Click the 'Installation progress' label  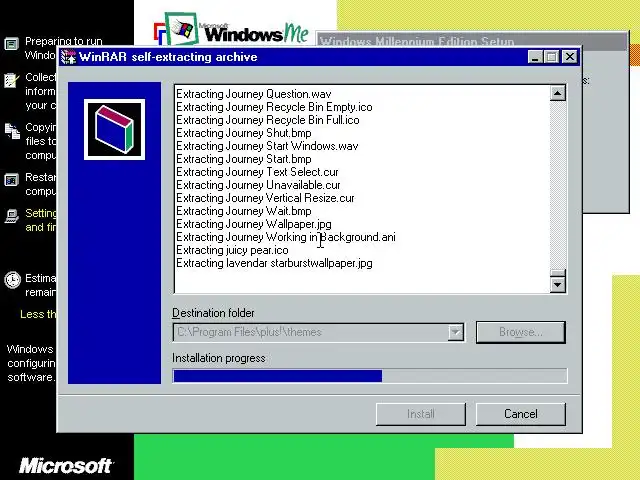tap(219, 358)
